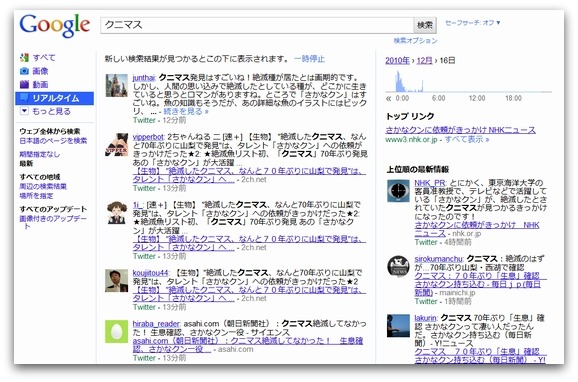The height and width of the screenshot is (382, 578).
Task: Click 6:00 mark on timeline
Action: point(438,98)
